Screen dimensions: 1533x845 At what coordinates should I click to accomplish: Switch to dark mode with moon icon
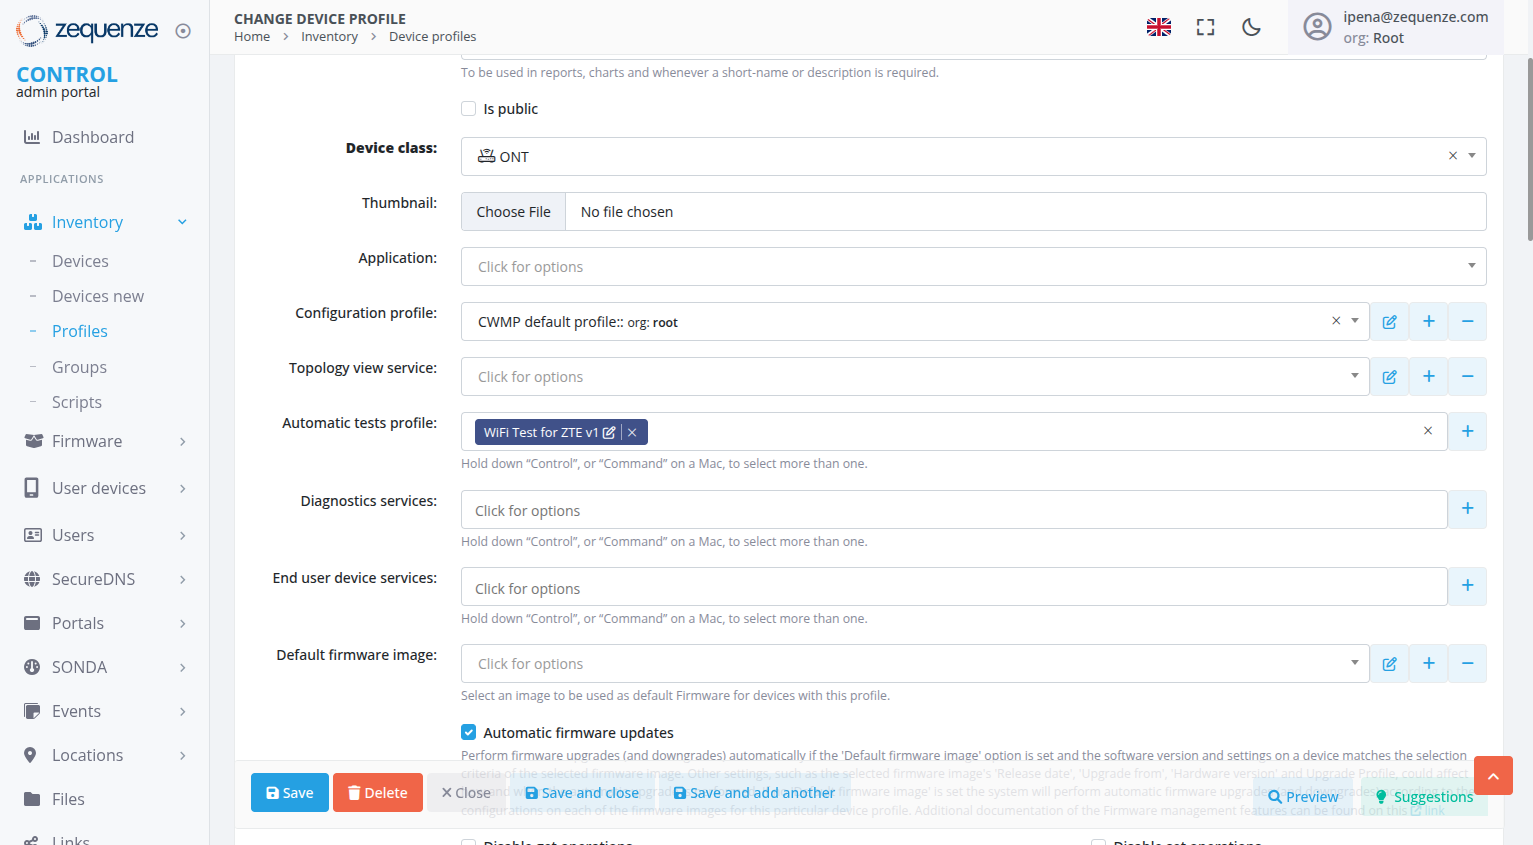click(x=1251, y=27)
